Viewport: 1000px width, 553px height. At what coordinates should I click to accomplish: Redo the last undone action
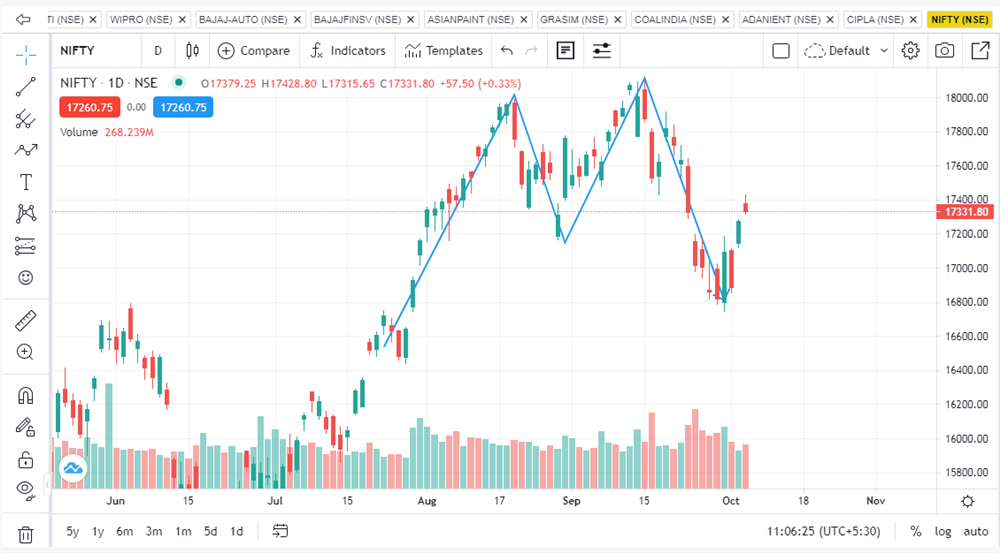click(531, 50)
